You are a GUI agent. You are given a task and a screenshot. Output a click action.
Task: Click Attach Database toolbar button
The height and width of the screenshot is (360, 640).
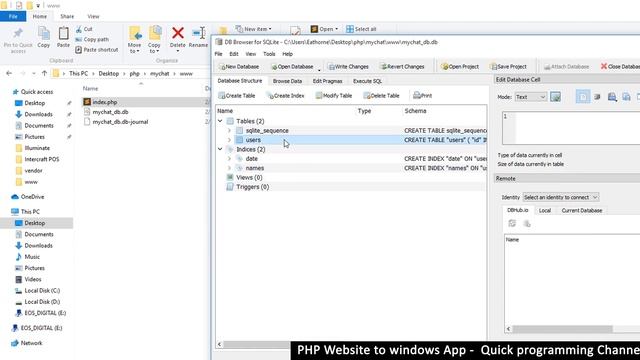click(567, 67)
